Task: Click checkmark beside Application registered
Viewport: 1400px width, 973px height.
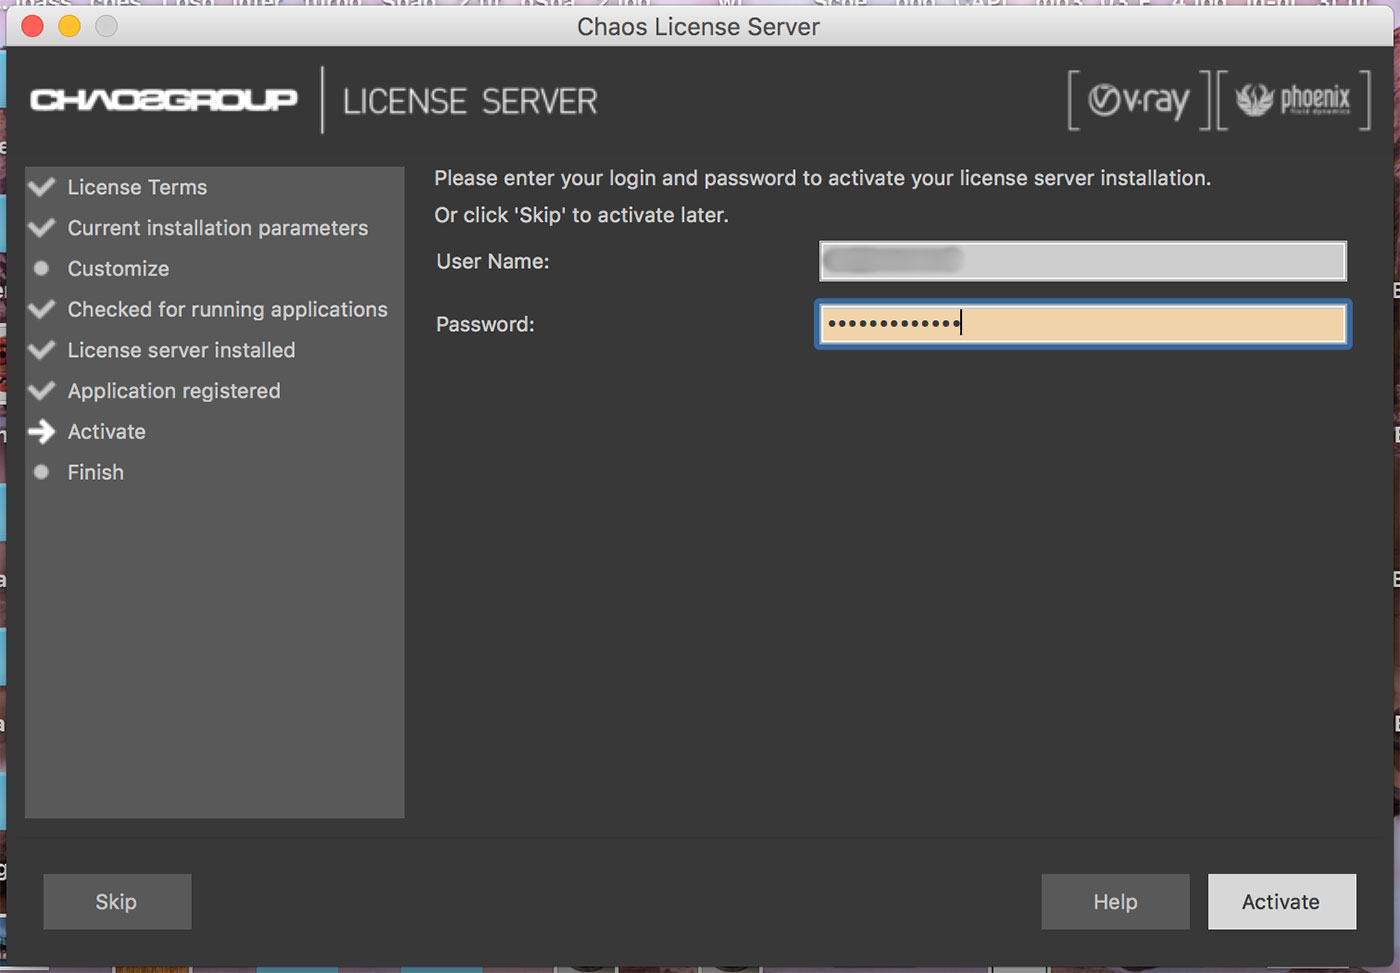Action: coord(42,391)
